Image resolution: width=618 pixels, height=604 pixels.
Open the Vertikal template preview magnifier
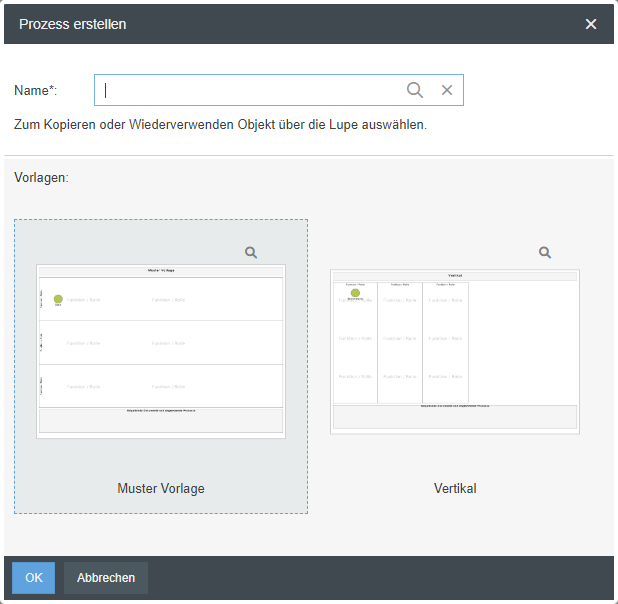tap(545, 253)
